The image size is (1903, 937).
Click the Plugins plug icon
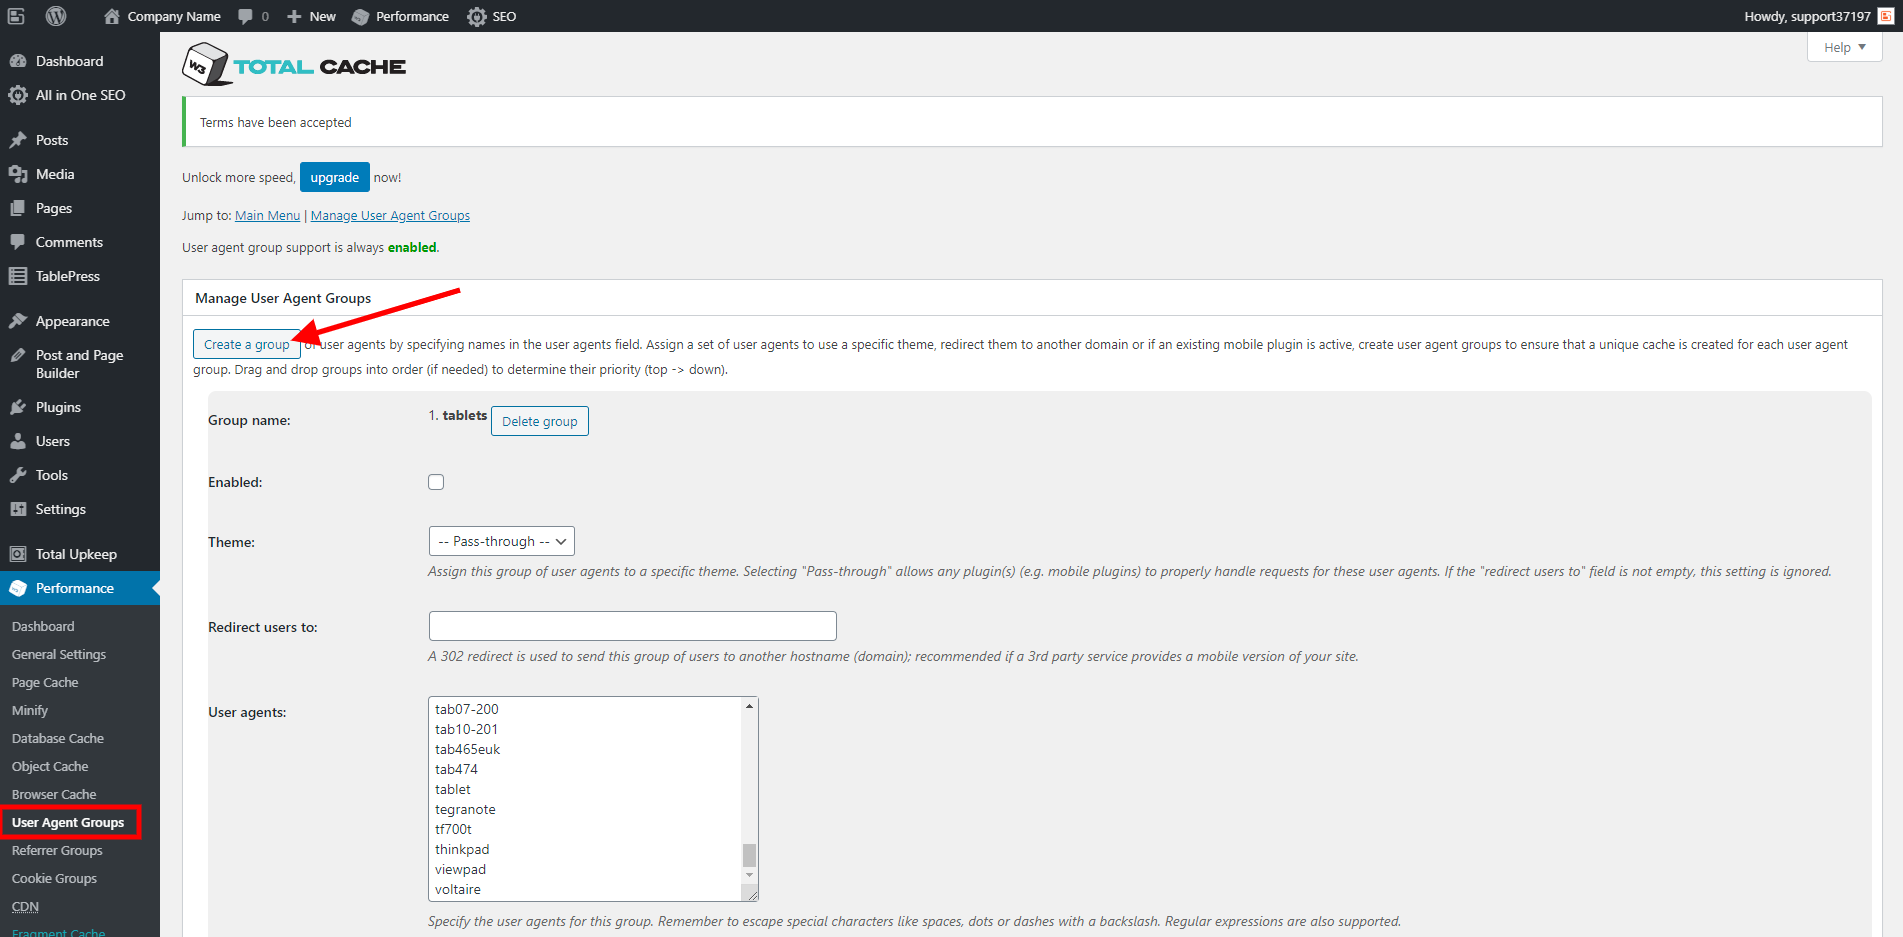[x=18, y=407]
